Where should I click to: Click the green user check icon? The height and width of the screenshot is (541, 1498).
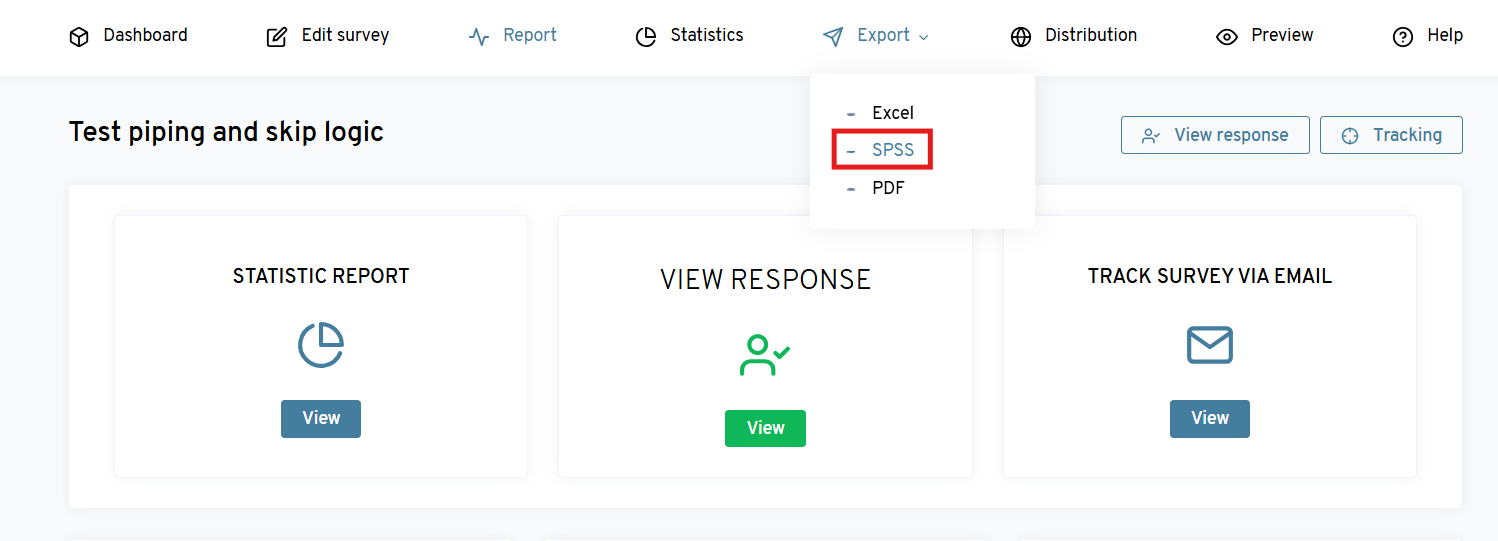pos(765,355)
